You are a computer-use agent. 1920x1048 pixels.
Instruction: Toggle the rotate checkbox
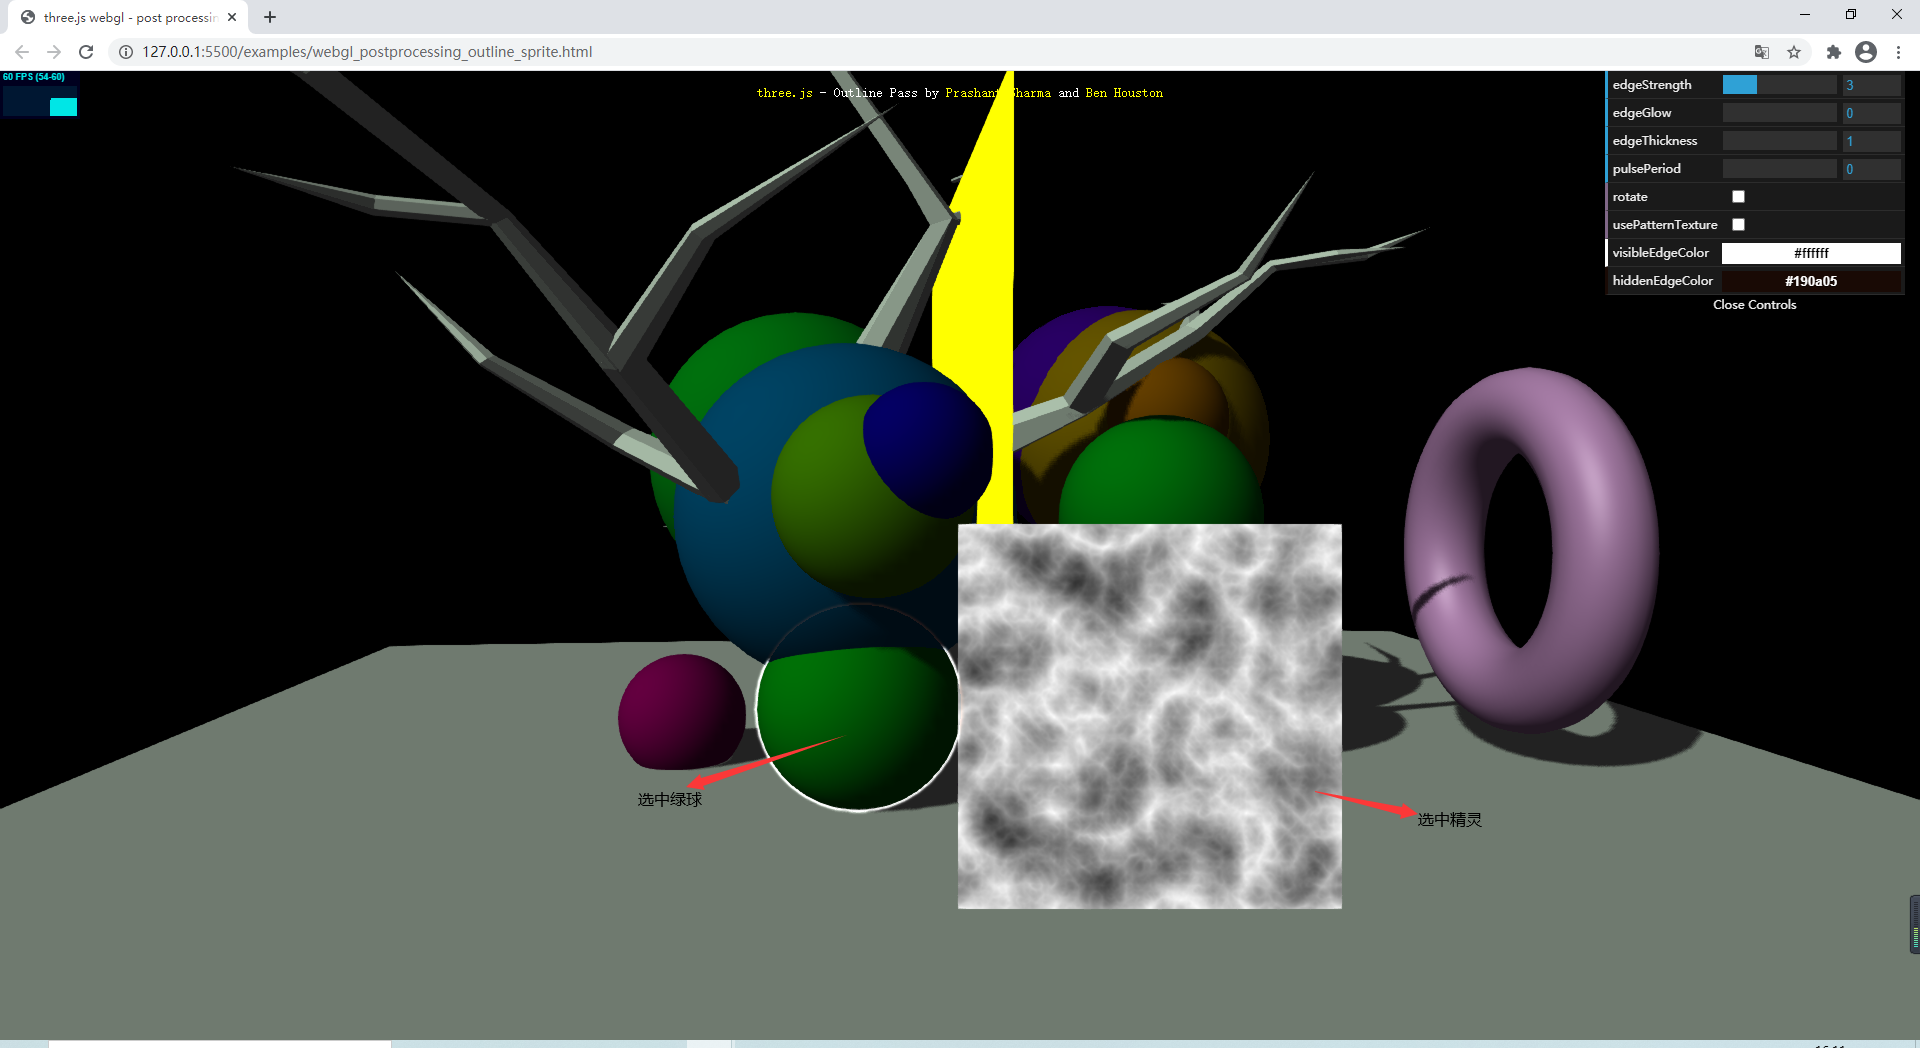click(1738, 196)
